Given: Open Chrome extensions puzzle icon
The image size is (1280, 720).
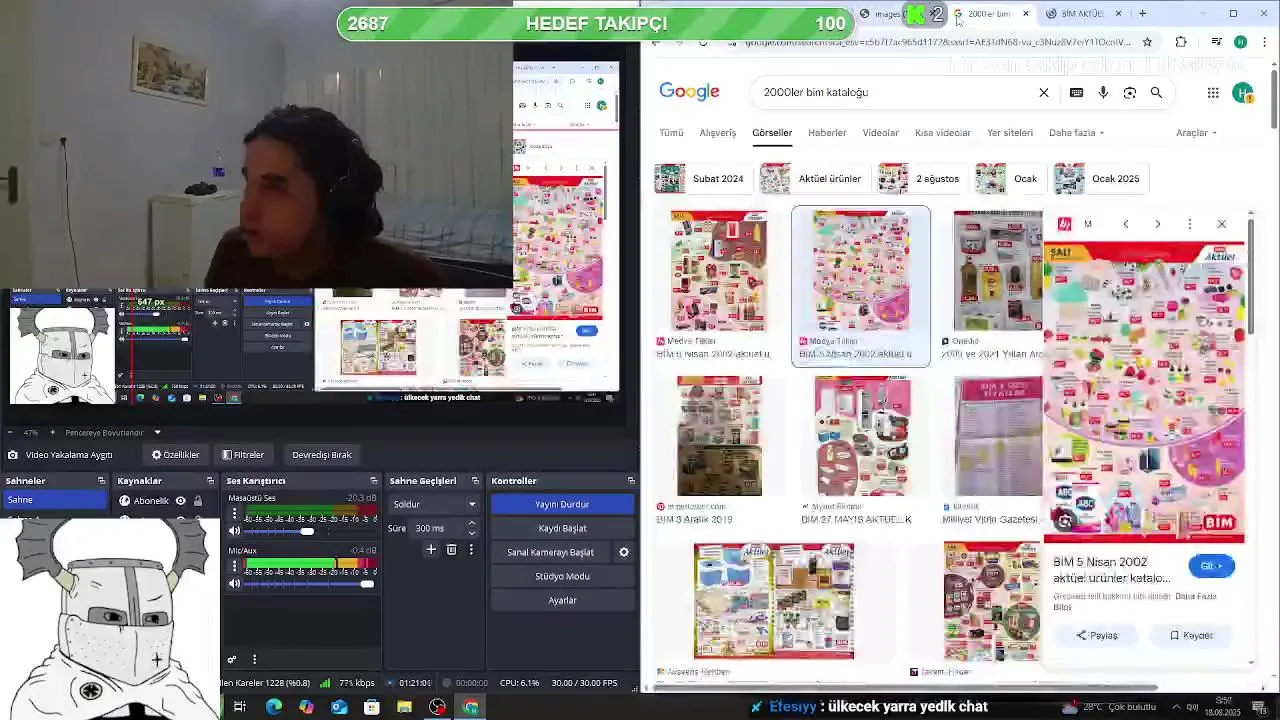Looking at the screenshot, I should click(x=1181, y=42).
